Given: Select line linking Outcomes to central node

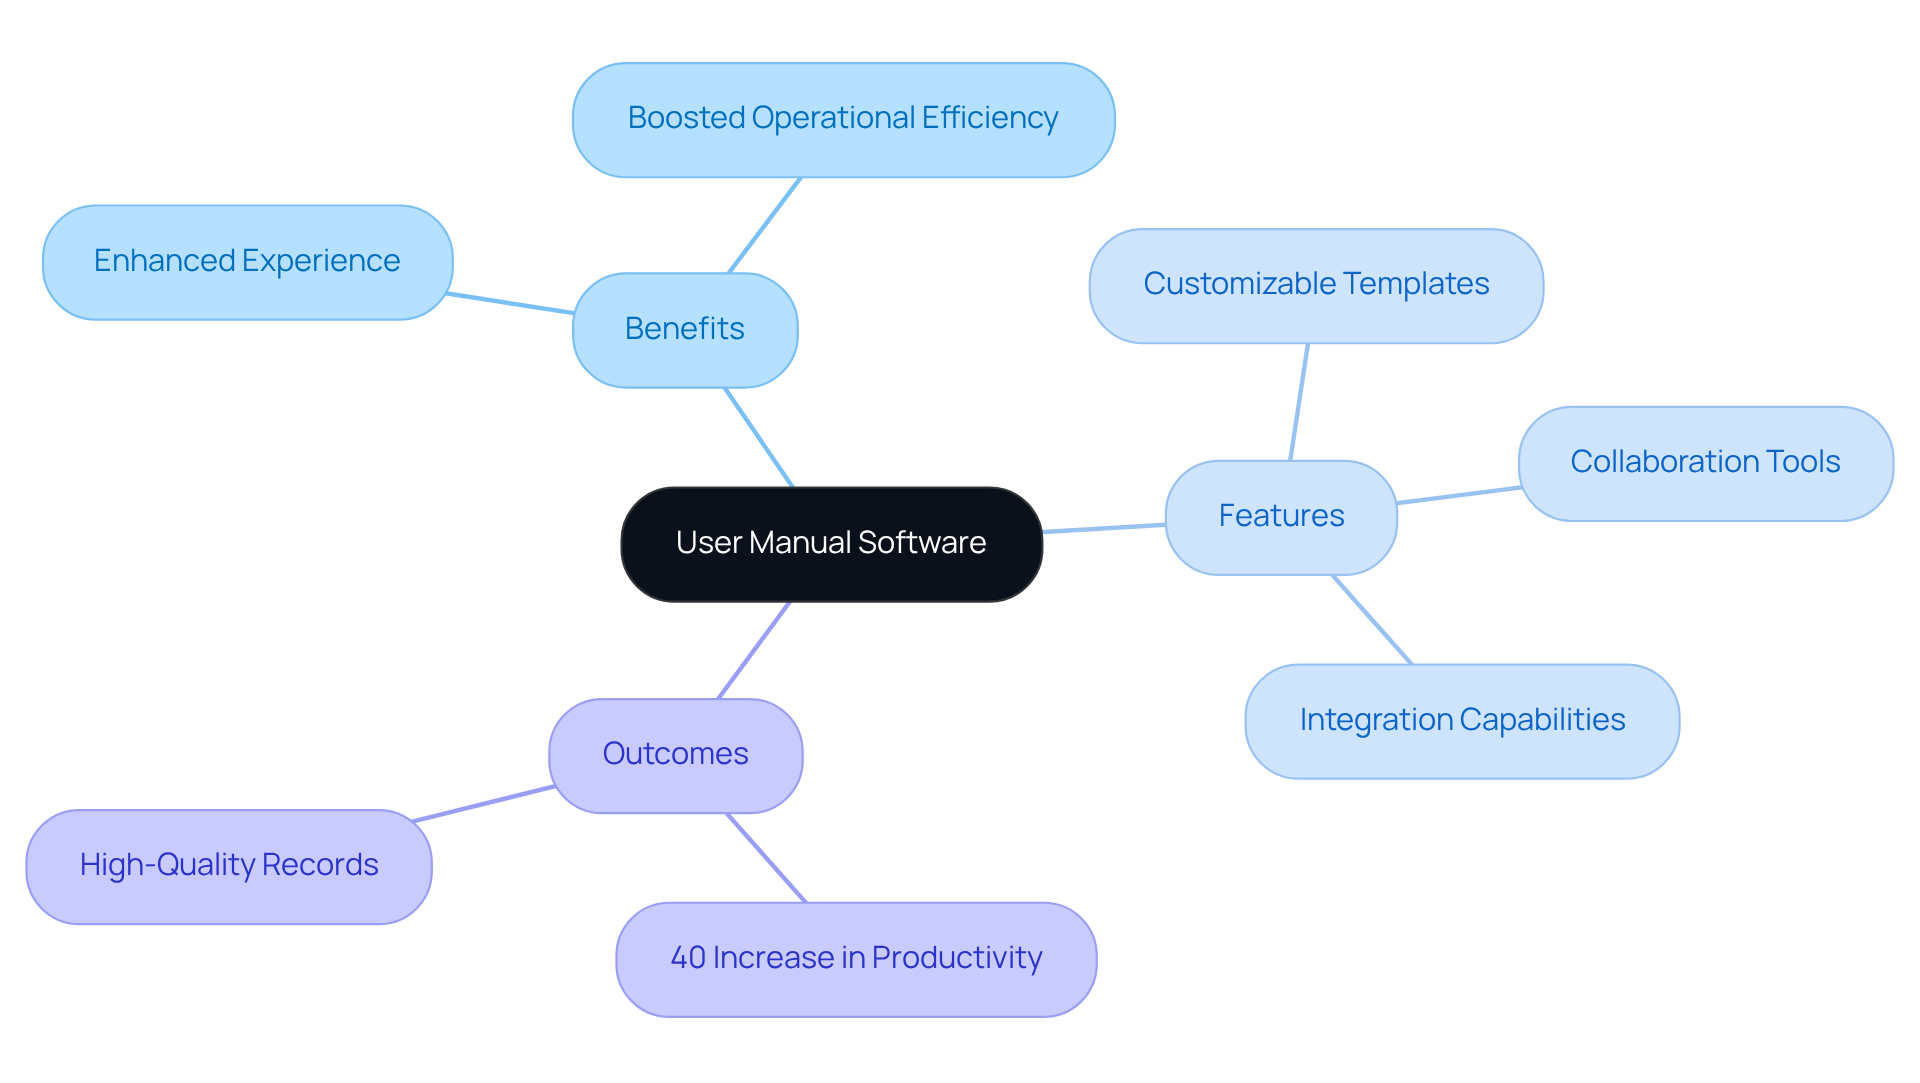Looking at the screenshot, I should coord(754,650).
